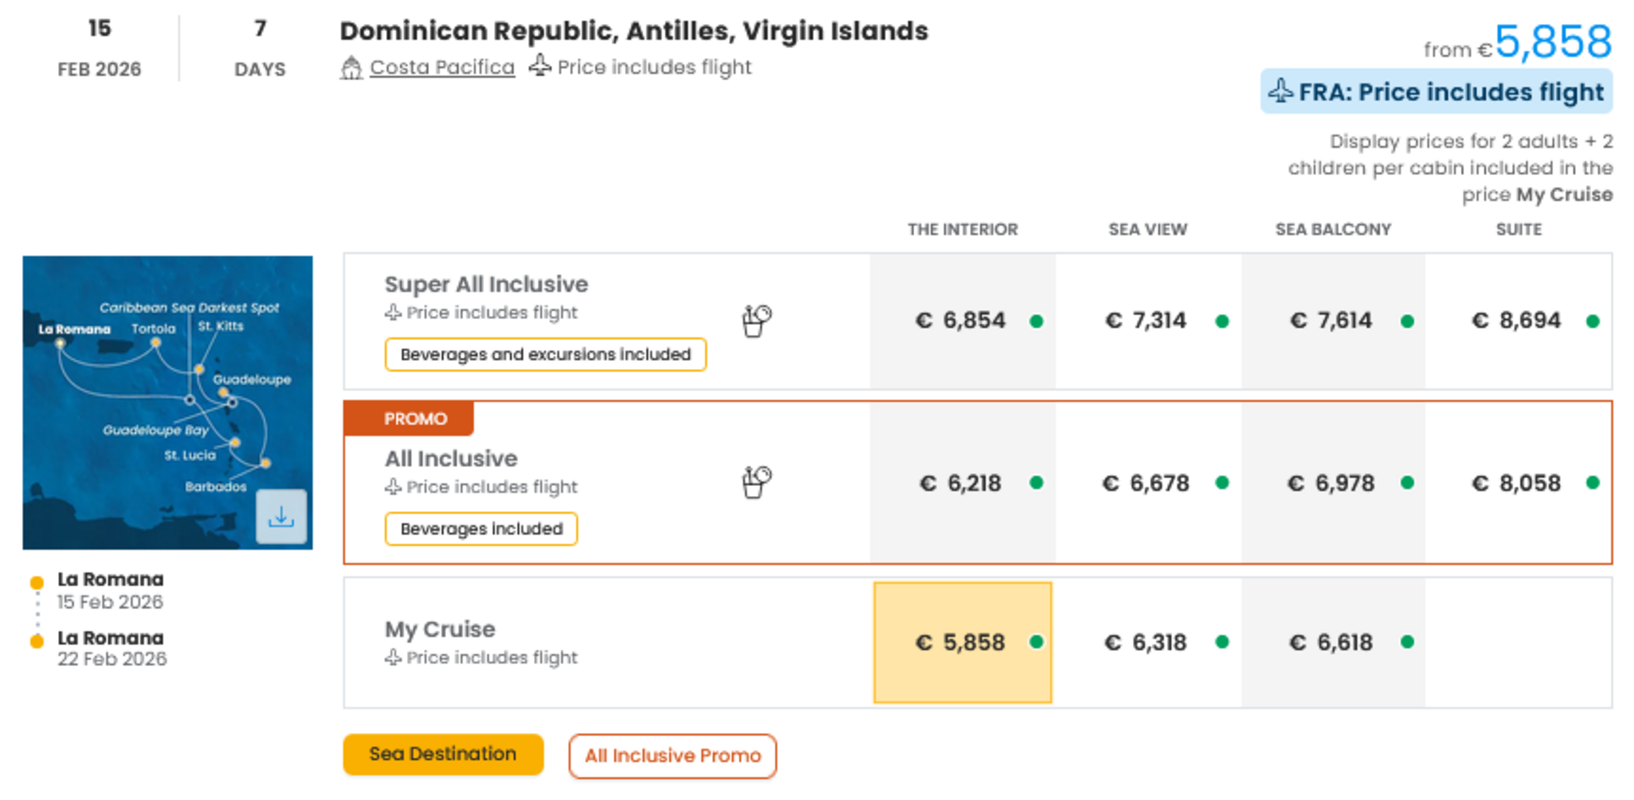
Task: Click the Sea Balcony column header
Action: tap(1333, 229)
